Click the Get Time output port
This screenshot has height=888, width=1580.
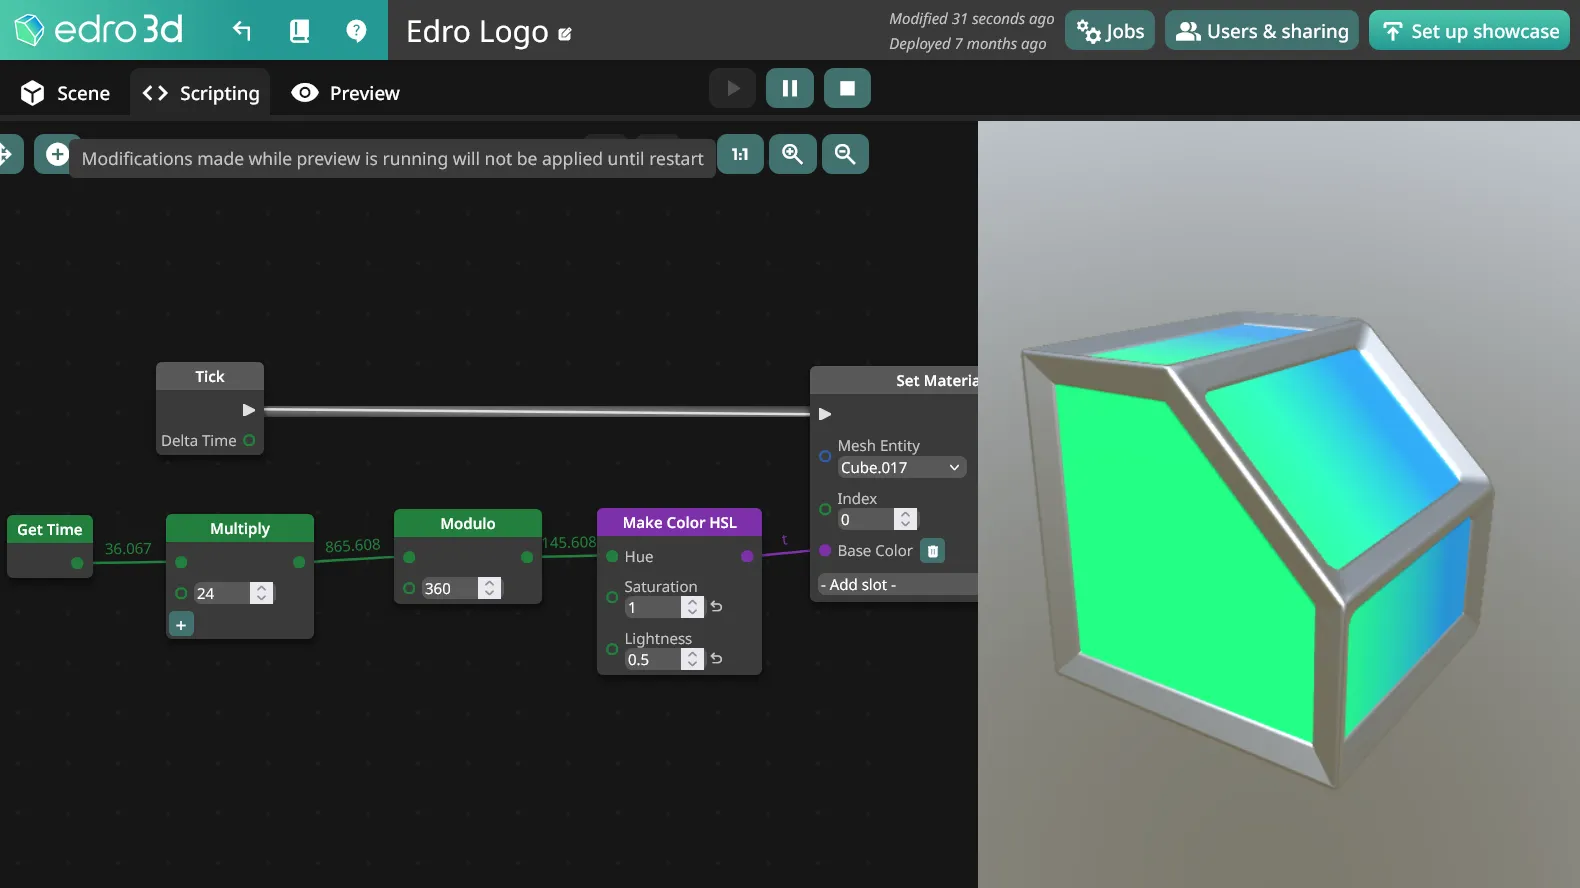coord(77,563)
